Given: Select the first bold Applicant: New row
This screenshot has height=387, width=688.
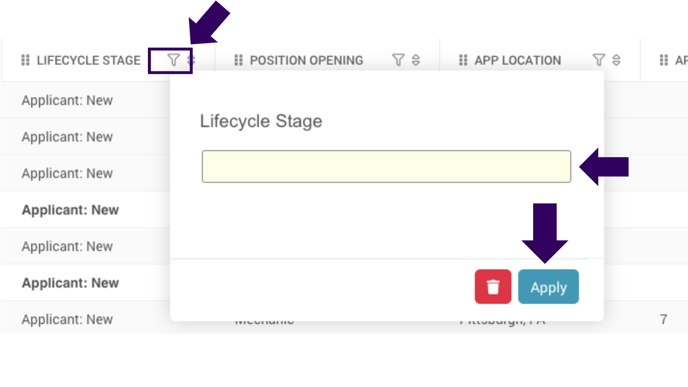Looking at the screenshot, I should pyautogui.click(x=70, y=210).
